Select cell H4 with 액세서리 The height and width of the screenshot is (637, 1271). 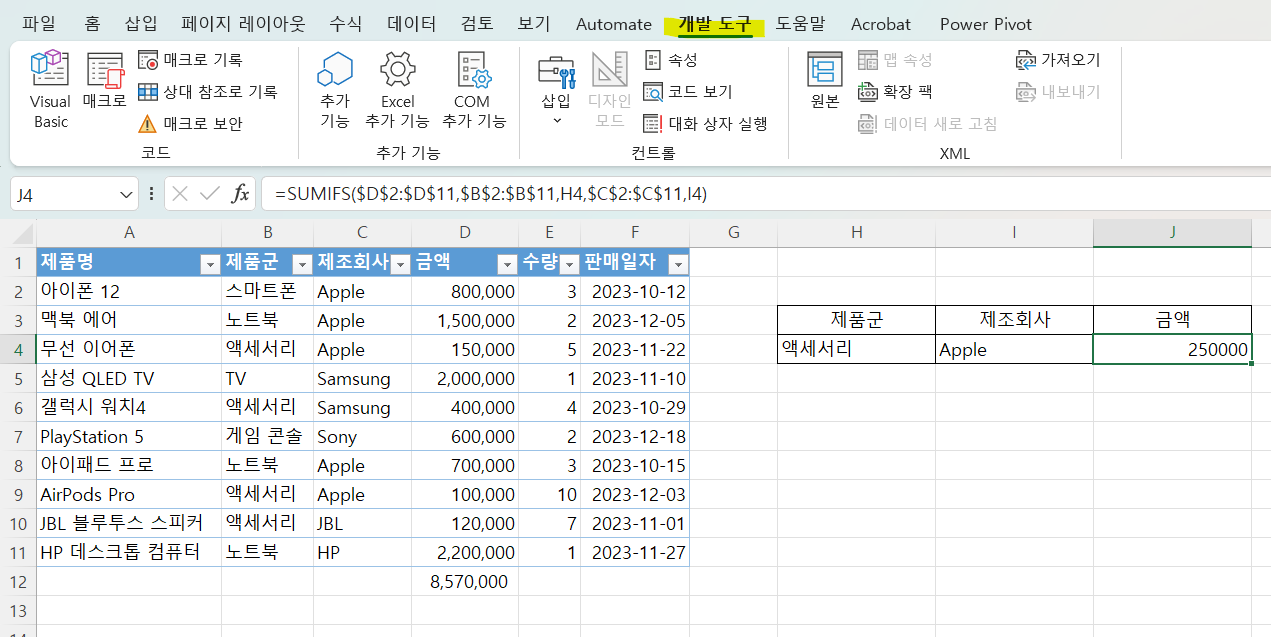(856, 350)
